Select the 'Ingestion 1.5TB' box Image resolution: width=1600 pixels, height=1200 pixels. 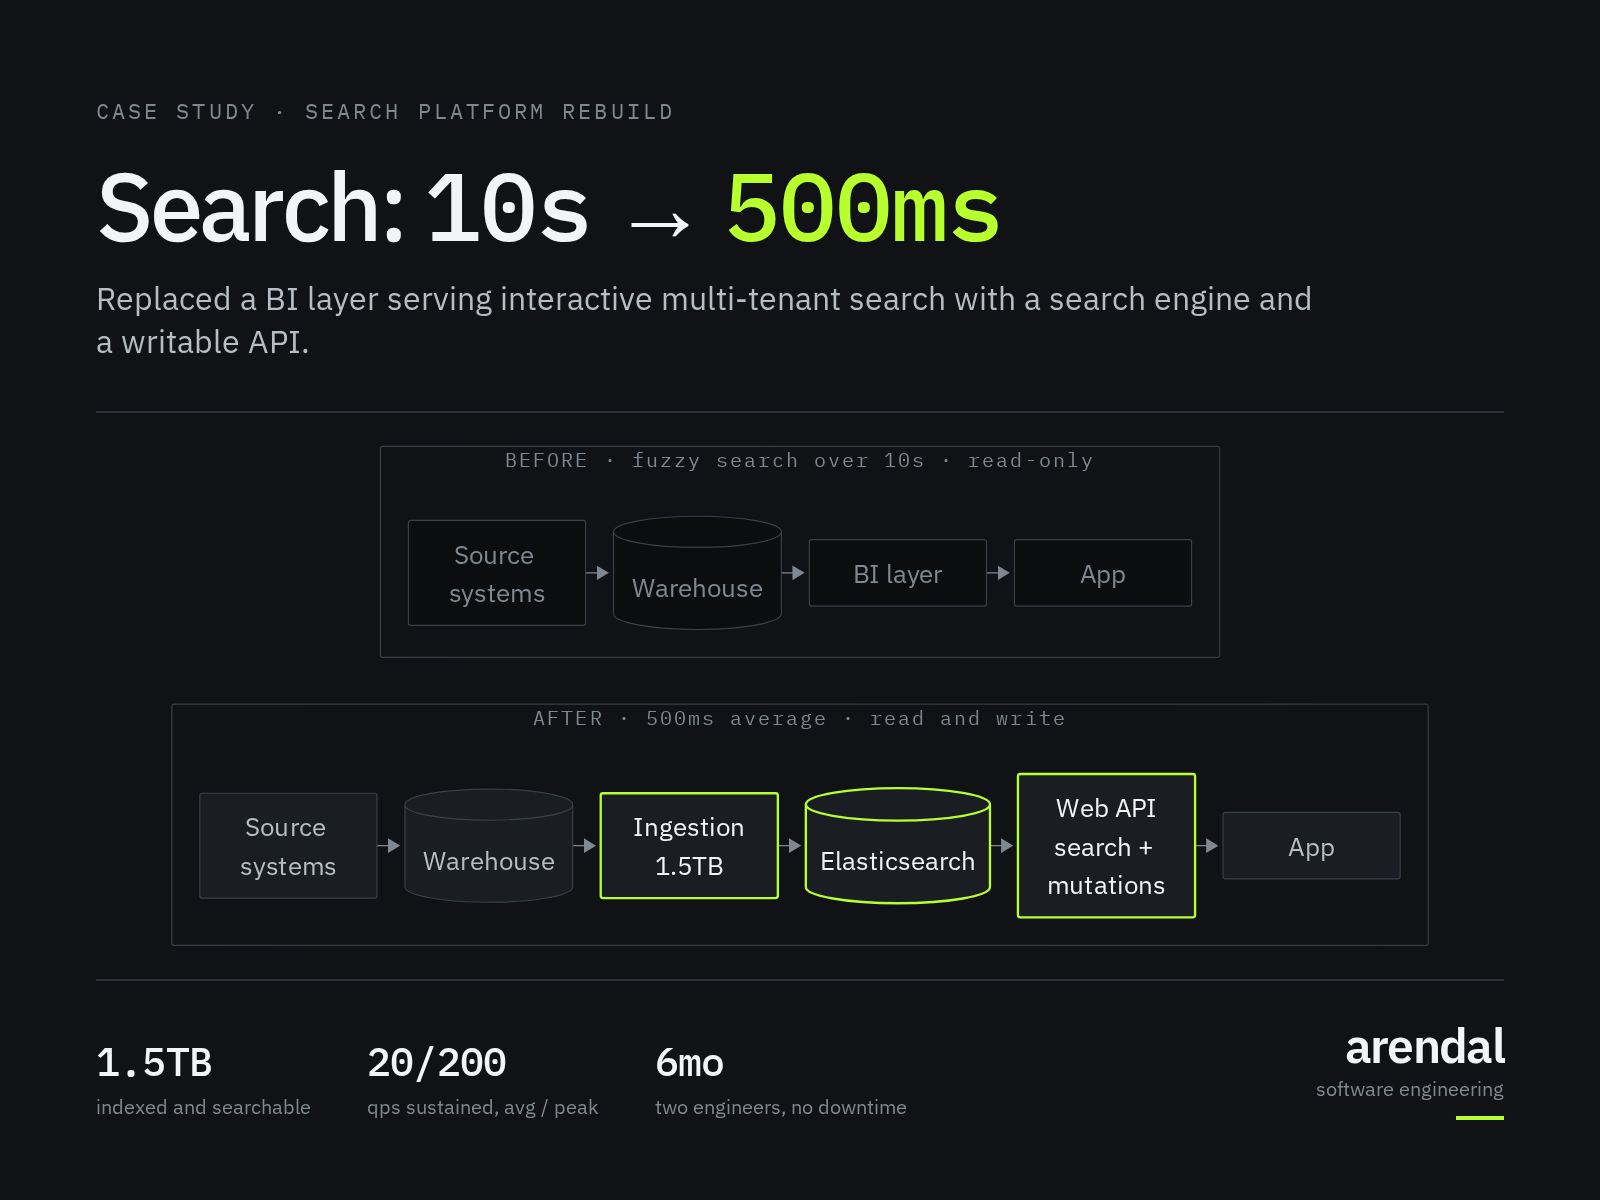[689, 846]
